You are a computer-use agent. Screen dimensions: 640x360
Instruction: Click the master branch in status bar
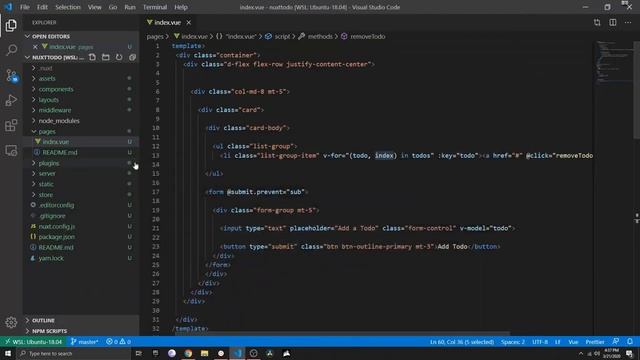(84, 342)
